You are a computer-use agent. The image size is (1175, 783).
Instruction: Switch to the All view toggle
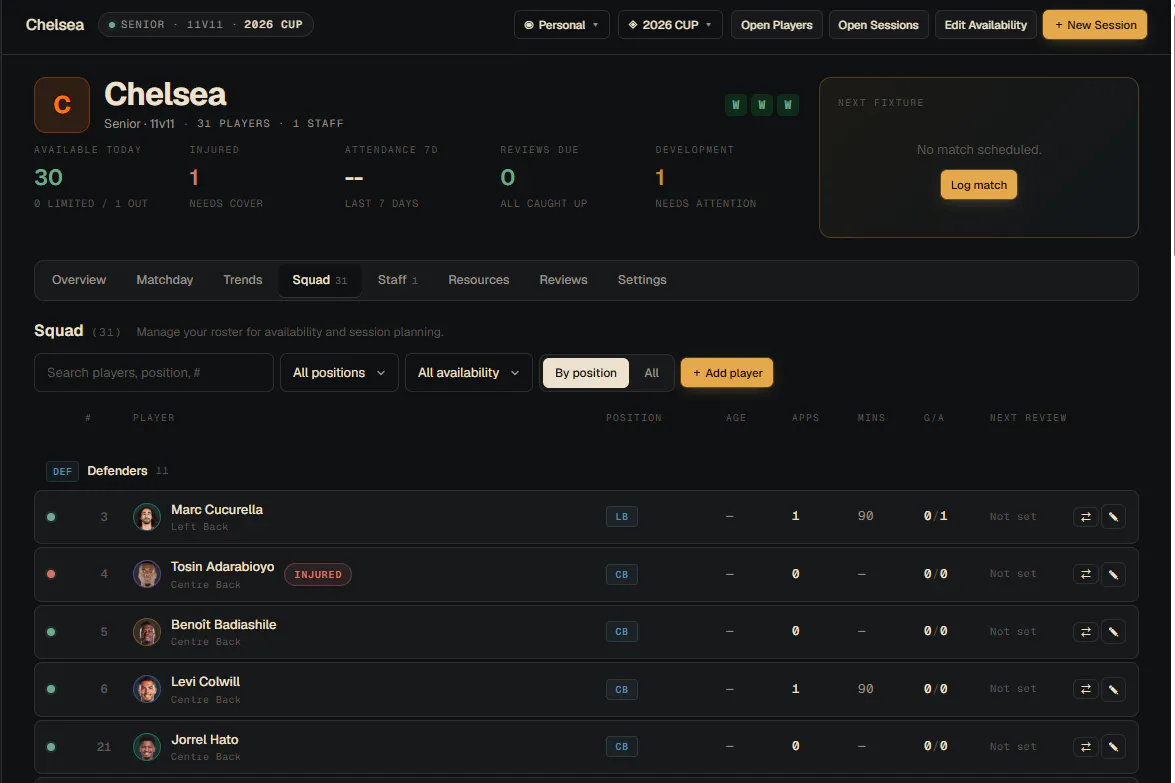point(651,372)
